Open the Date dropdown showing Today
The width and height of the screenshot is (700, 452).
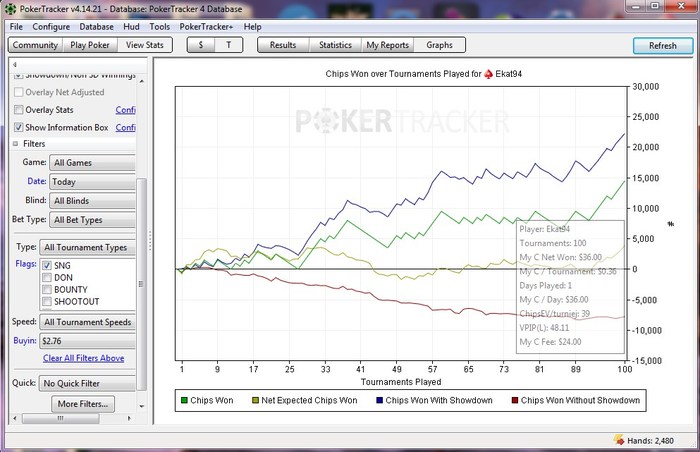pyautogui.click(x=92, y=182)
